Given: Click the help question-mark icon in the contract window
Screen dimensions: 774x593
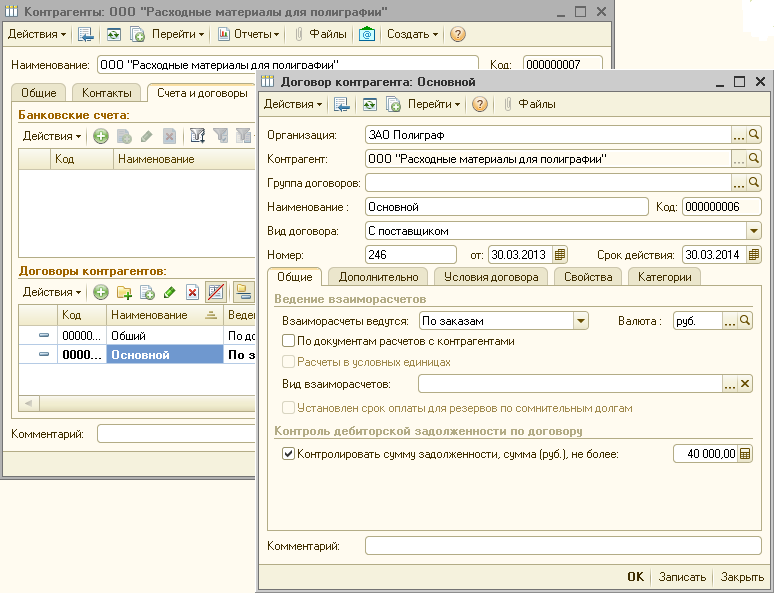Looking at the screenshot, I should [x=480, y=104].
